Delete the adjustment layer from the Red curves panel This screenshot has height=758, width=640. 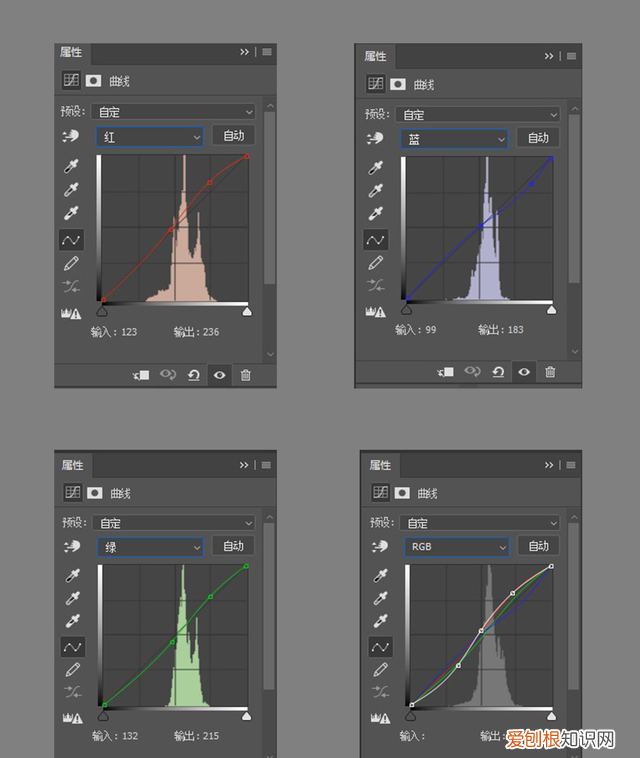pyautogui.click(x=246, y=375)
